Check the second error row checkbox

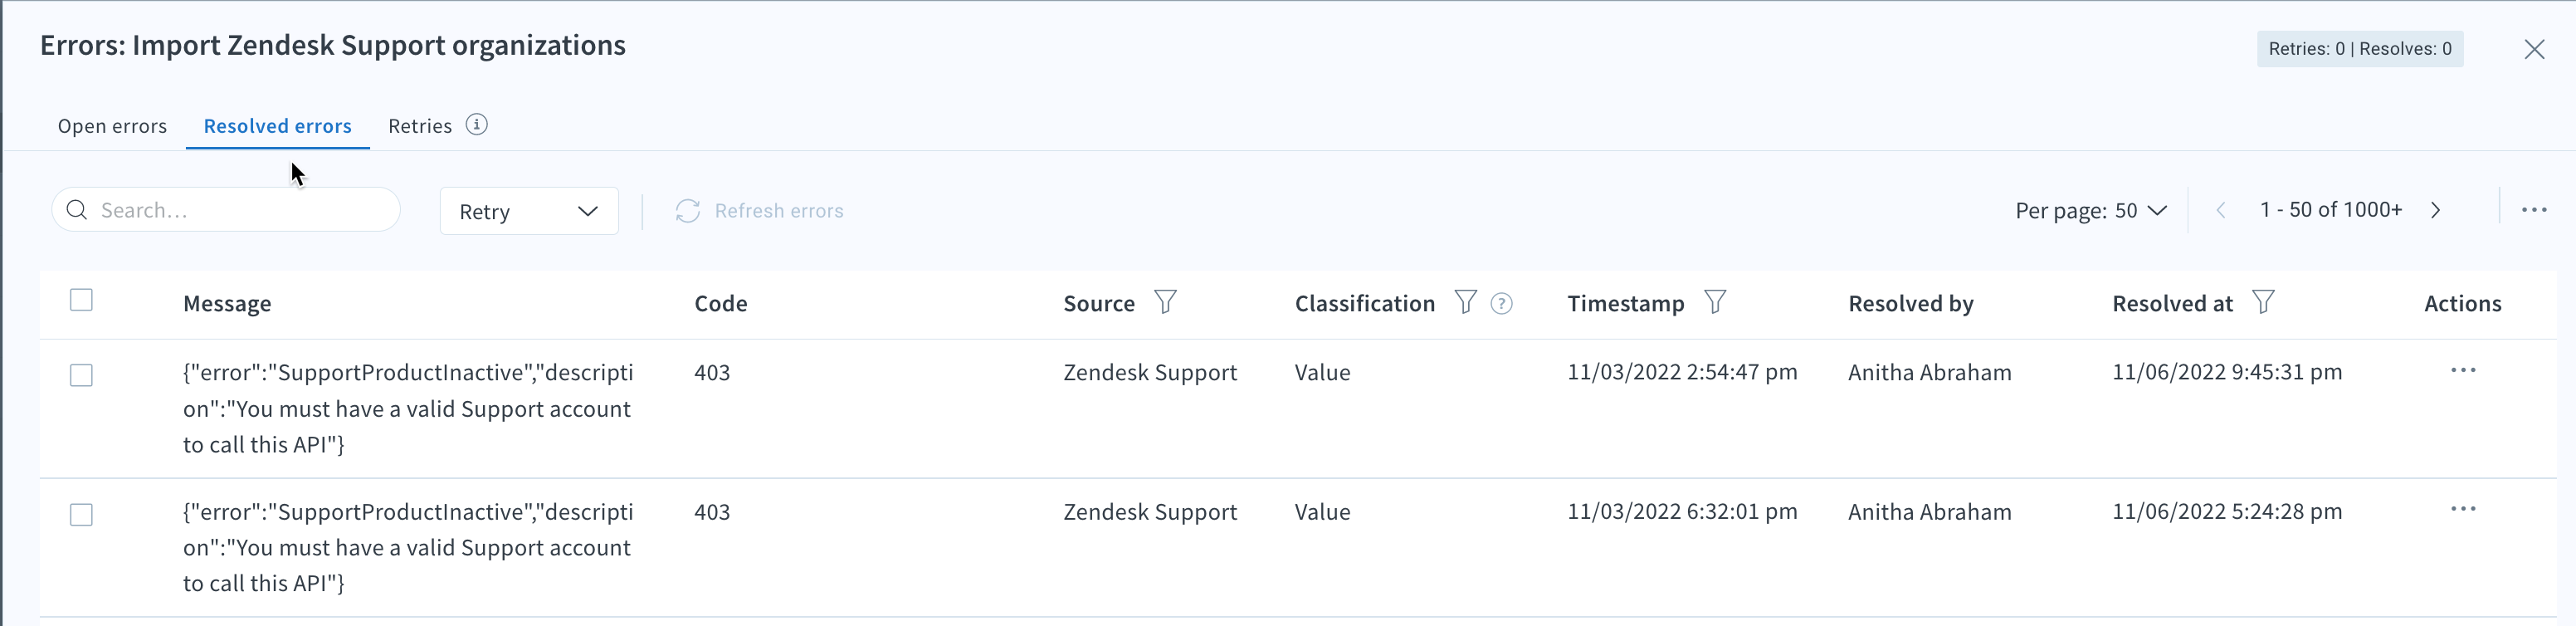click(81, 514)
